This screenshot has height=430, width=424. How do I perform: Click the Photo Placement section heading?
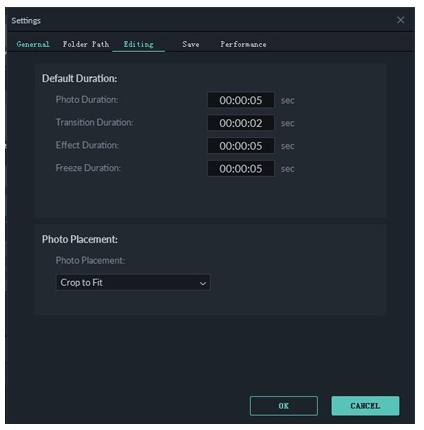point(80,239)
